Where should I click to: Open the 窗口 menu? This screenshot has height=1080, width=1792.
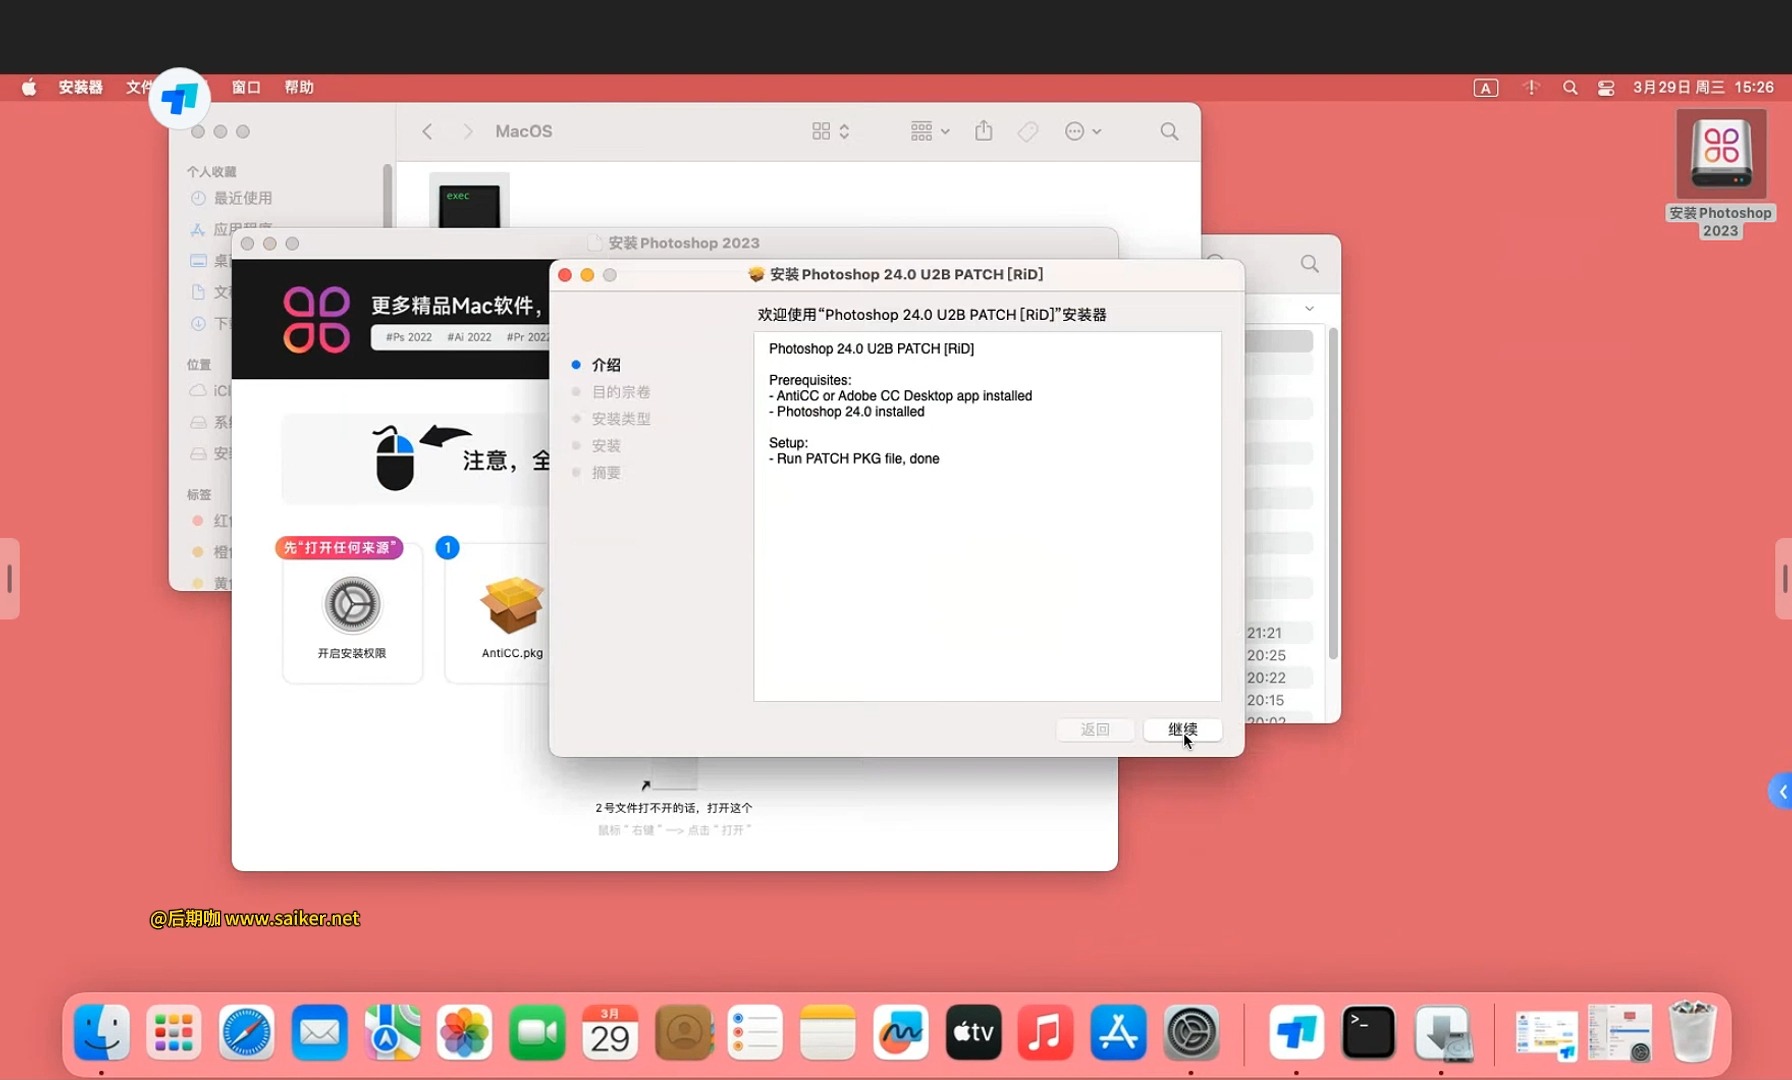(x=246, y=87)
